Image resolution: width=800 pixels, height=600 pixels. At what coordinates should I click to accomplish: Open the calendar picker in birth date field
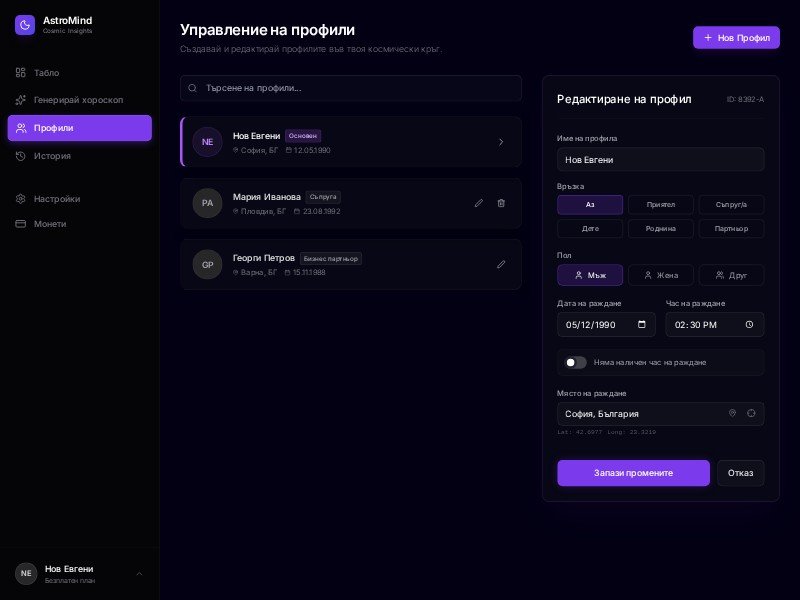(x=640, y=325)
